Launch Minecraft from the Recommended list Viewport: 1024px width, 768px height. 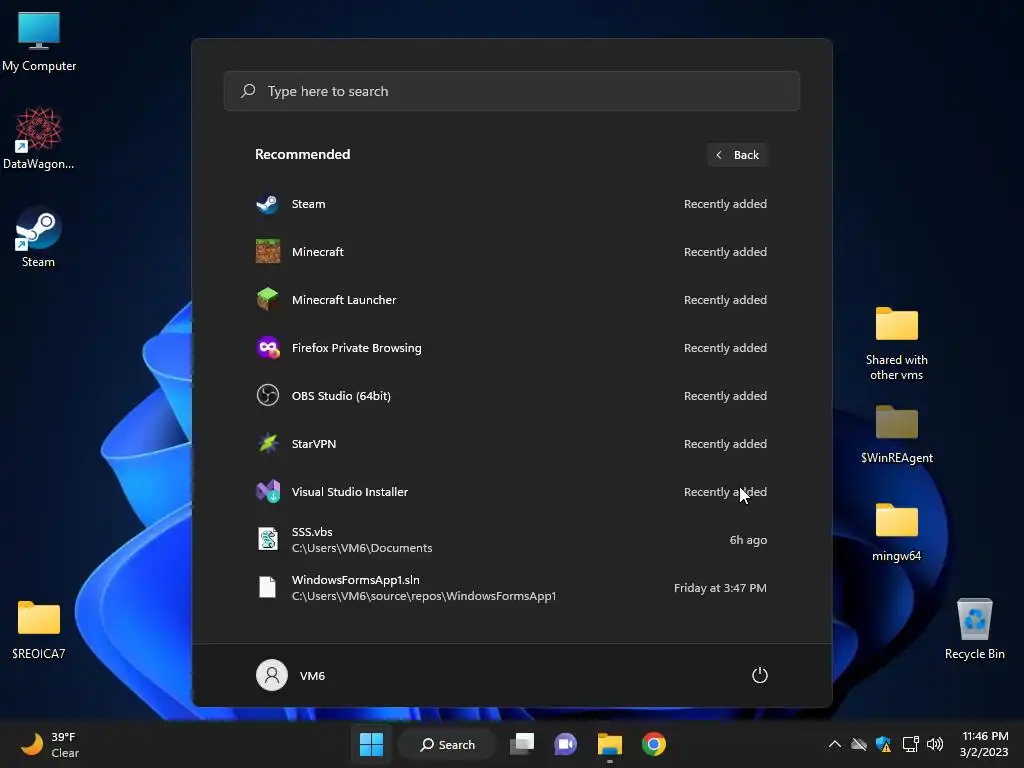[x=511, y=252]
